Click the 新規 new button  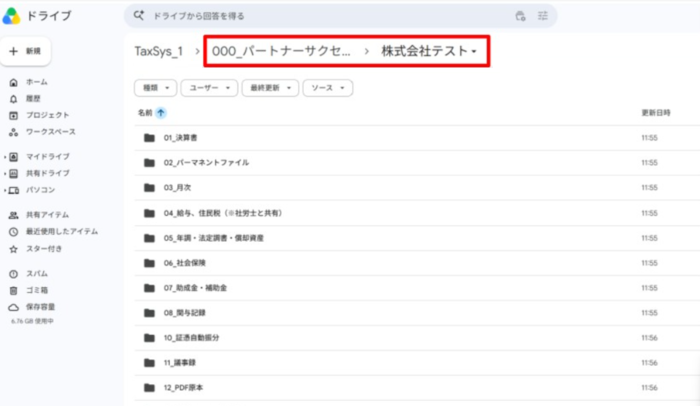point(25,51)
